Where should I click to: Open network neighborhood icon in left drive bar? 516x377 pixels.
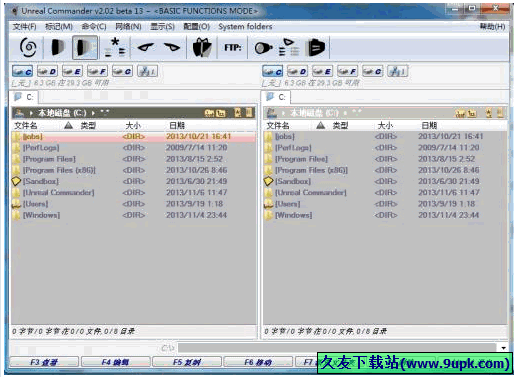(x=147, y=71)
